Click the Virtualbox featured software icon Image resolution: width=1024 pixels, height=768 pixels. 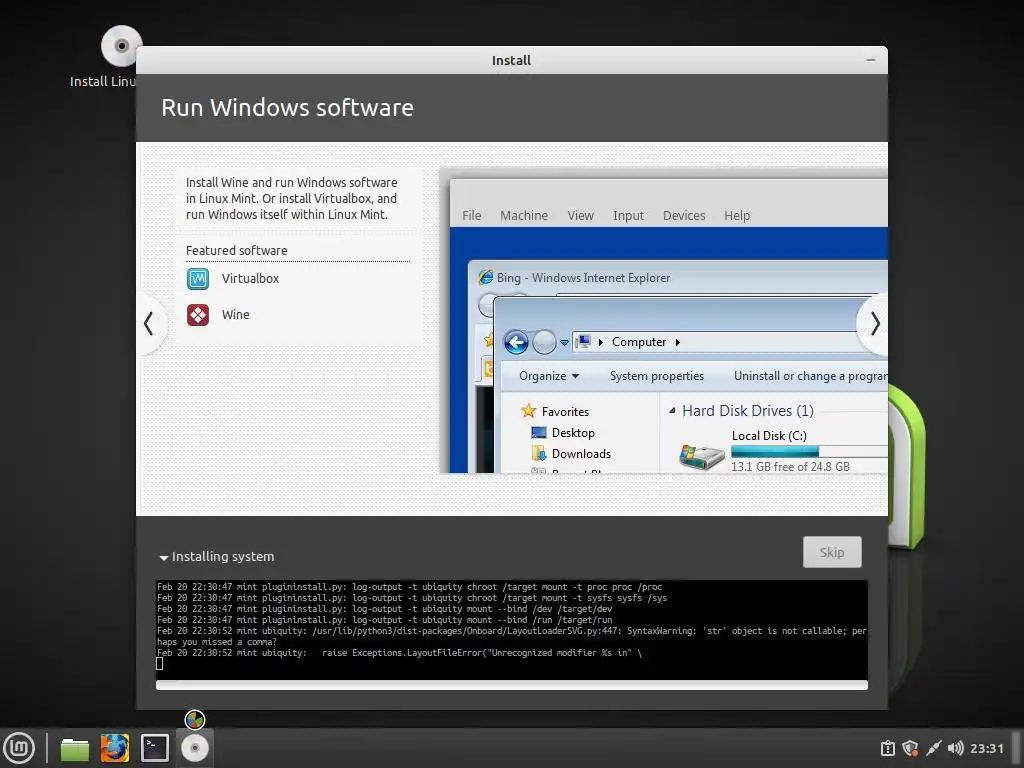pos(198,279)
